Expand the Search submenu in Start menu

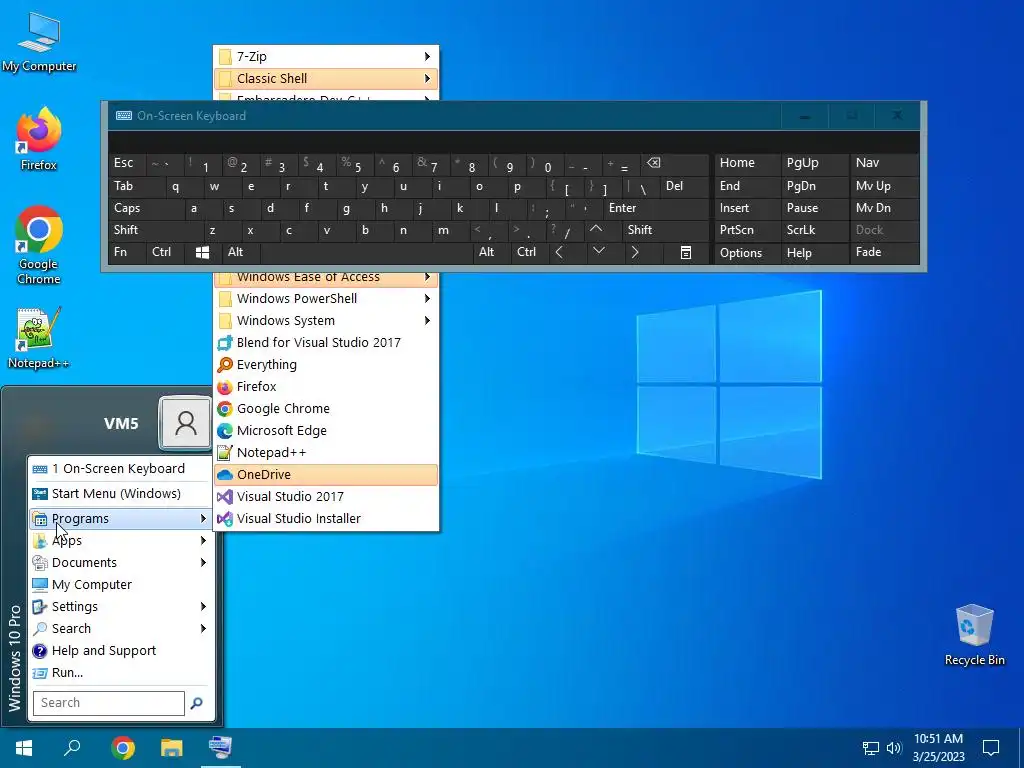(121, 629)
